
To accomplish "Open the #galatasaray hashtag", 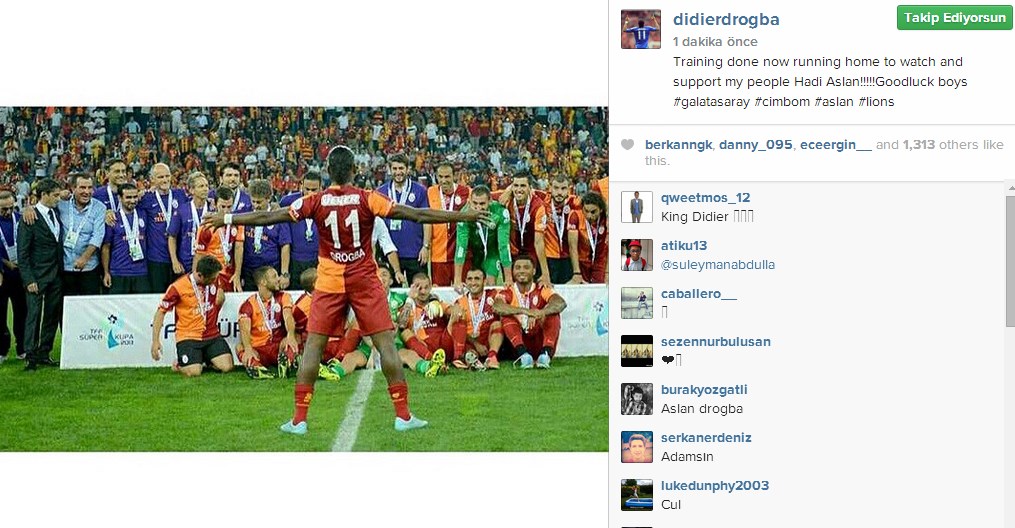I will (x=711, y=102).
